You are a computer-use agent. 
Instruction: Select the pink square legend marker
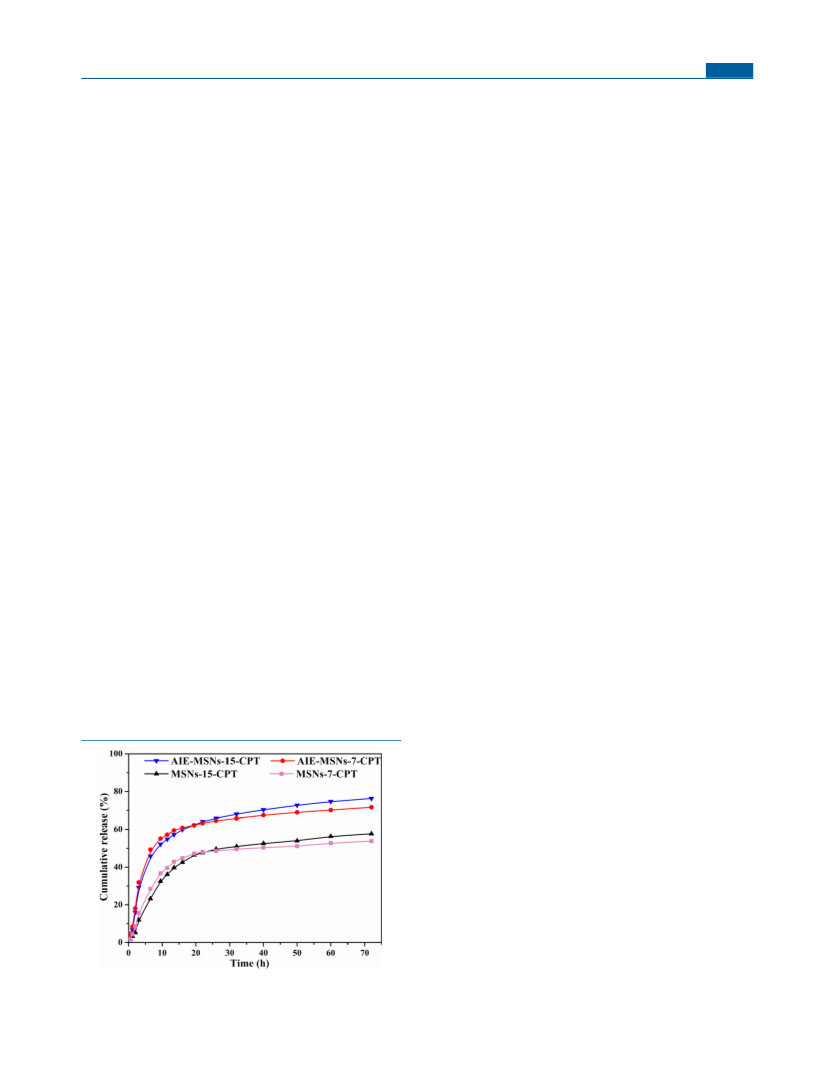coord(283,774)
